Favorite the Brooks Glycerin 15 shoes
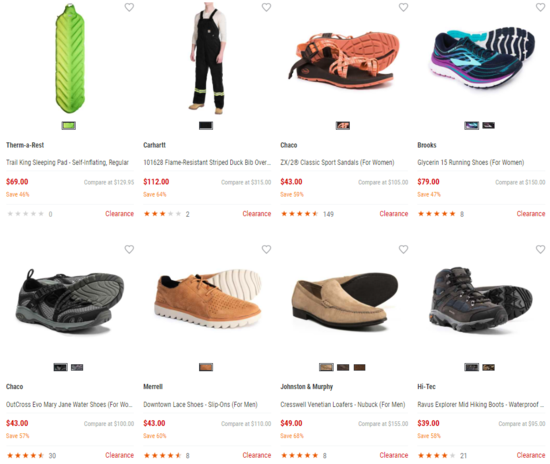550x464 pixels. pyautogui.click(x=541, y=7)
